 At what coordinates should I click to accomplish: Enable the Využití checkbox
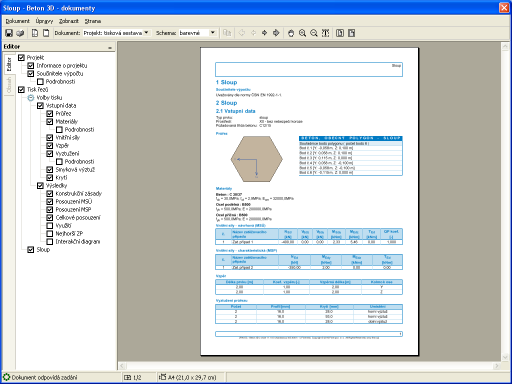coord(50,226)
